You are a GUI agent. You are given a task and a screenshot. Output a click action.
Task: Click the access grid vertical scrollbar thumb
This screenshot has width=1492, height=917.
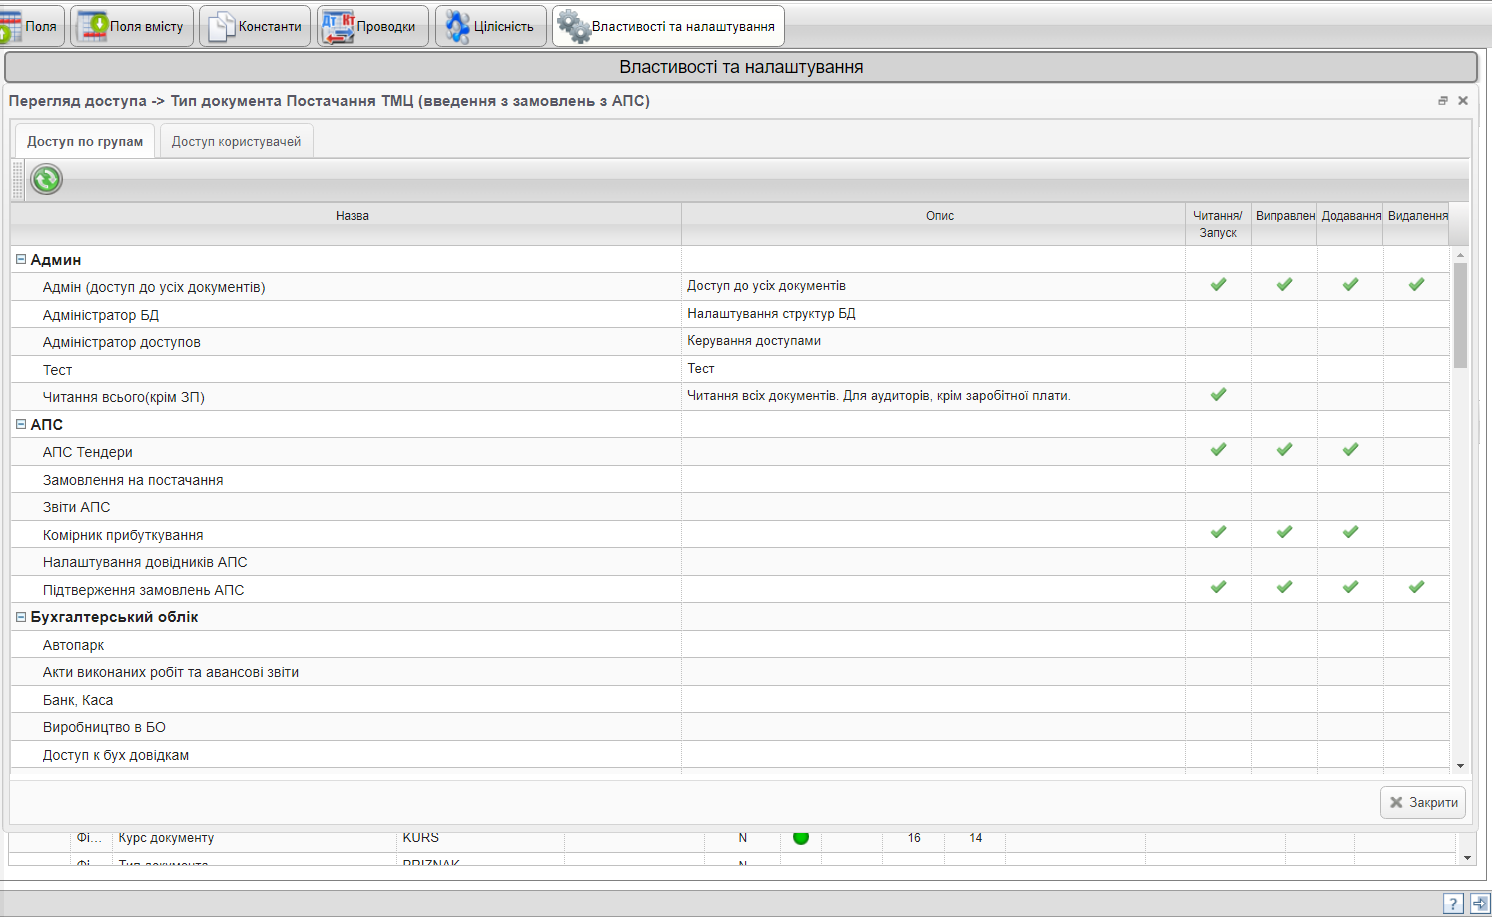[1460, 315]
